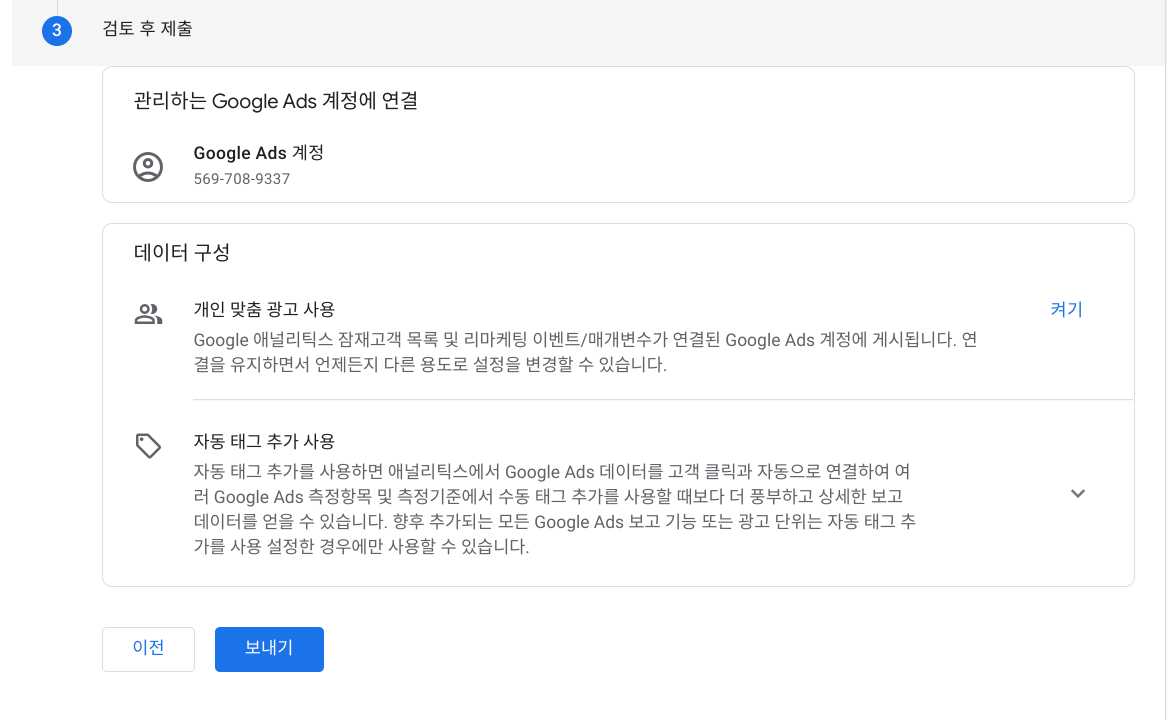Viewport: 1167px width, 720px height.
Task: Click the Google Ads 계정 label
Action: pos(258,153)
